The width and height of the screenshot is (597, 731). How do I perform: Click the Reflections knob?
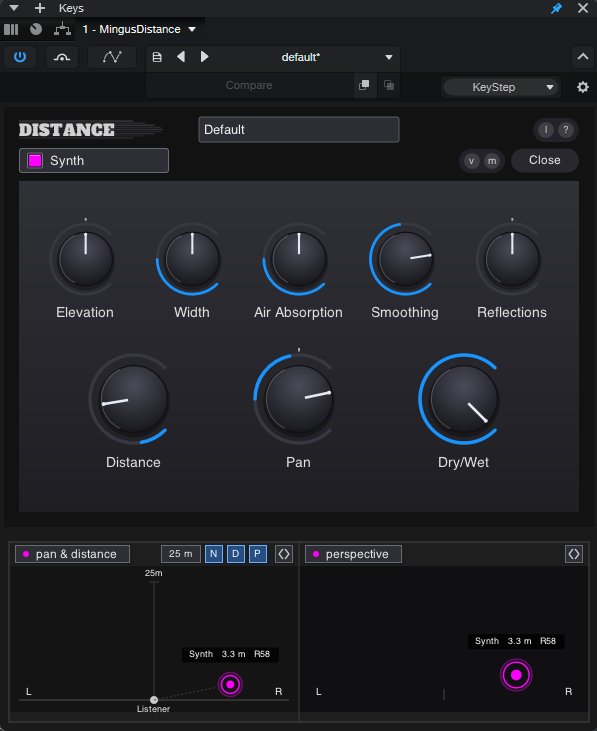[512, 259]
